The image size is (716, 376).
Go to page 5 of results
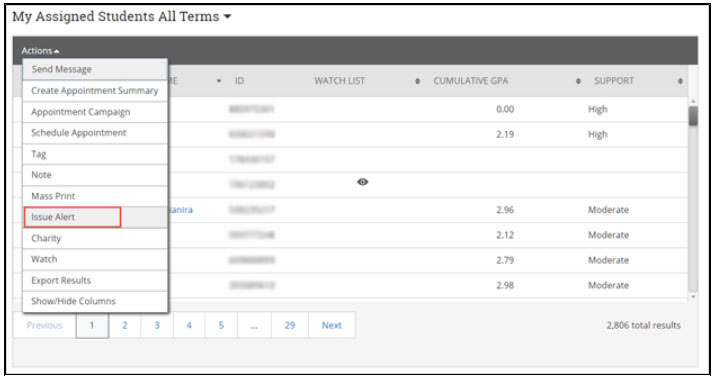pos(221,325)
